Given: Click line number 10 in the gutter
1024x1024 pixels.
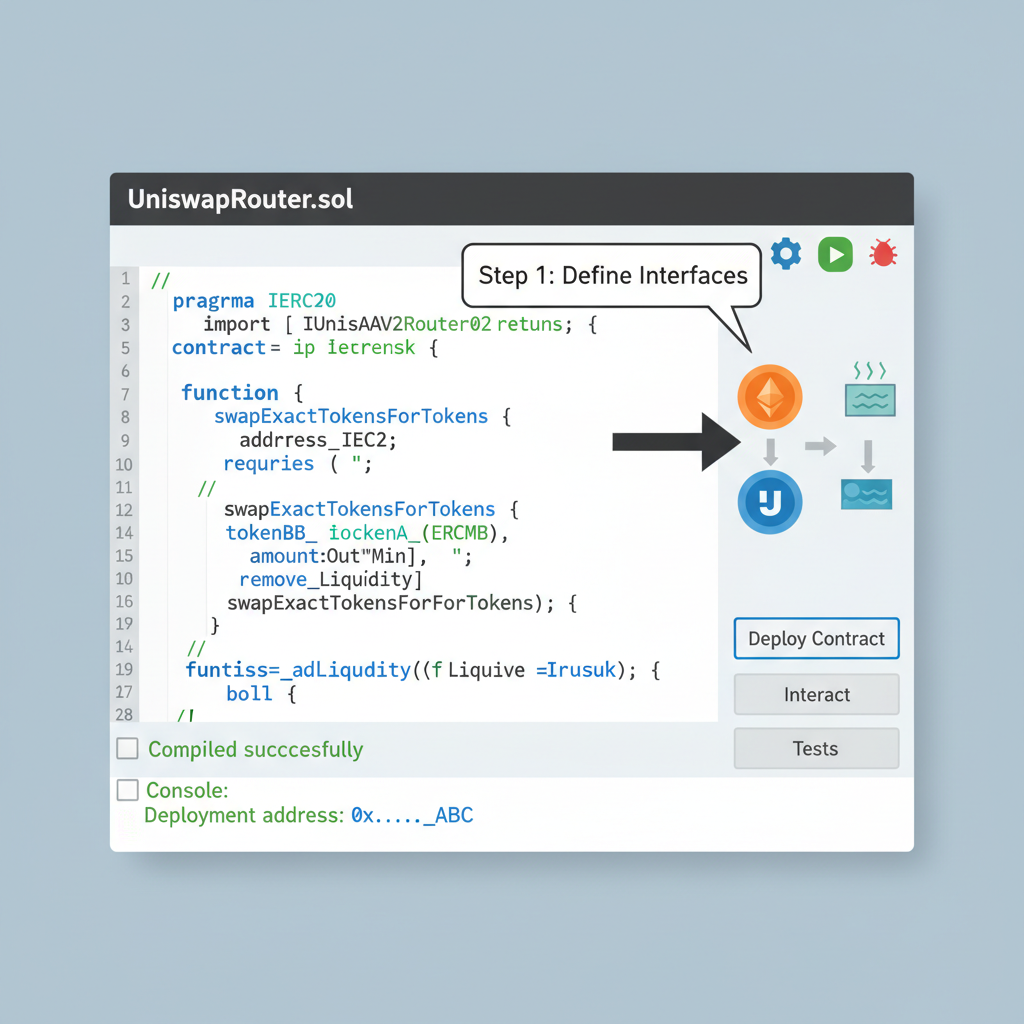Looking at the screenshot, I should coord(124,464).
